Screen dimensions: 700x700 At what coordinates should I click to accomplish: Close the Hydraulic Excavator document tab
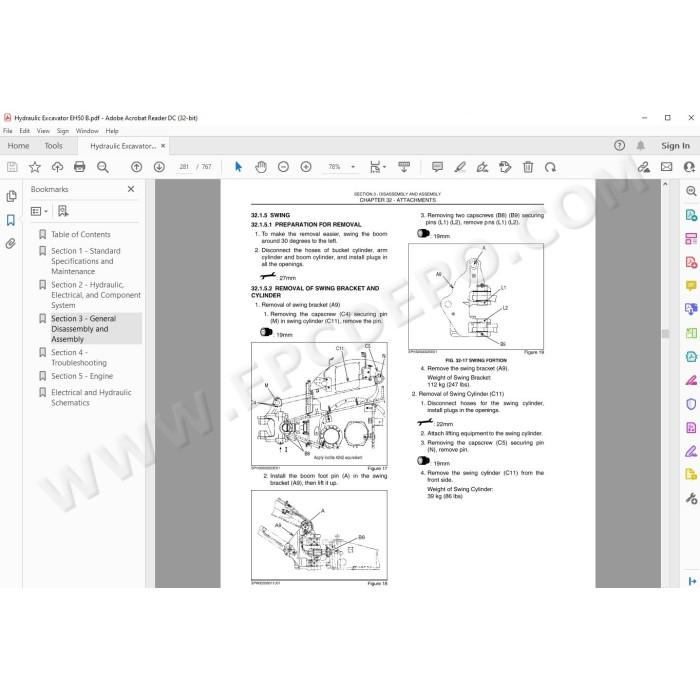[x=163, y=146]
